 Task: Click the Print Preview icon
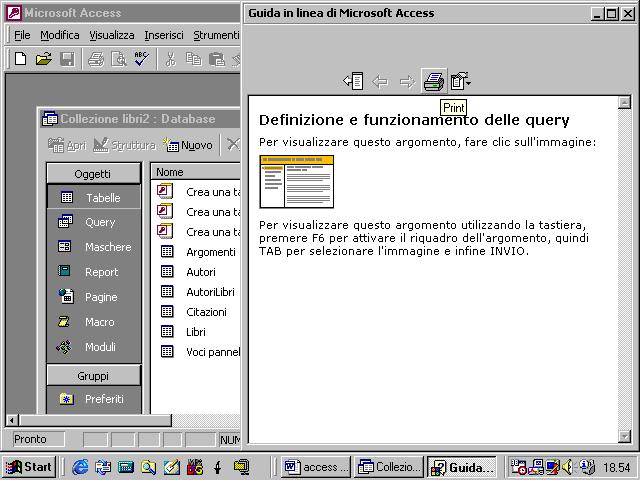119,59
